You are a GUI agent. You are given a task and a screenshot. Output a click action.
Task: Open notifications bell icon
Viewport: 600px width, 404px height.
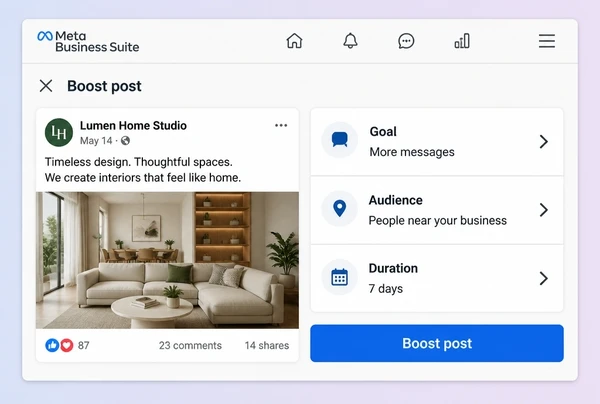(350, 41)
